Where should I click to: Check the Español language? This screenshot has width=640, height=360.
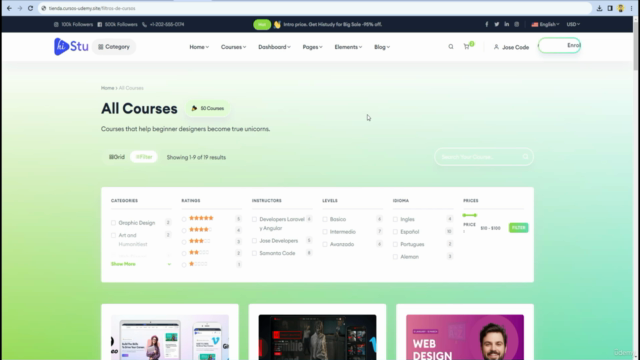(395, 232)
